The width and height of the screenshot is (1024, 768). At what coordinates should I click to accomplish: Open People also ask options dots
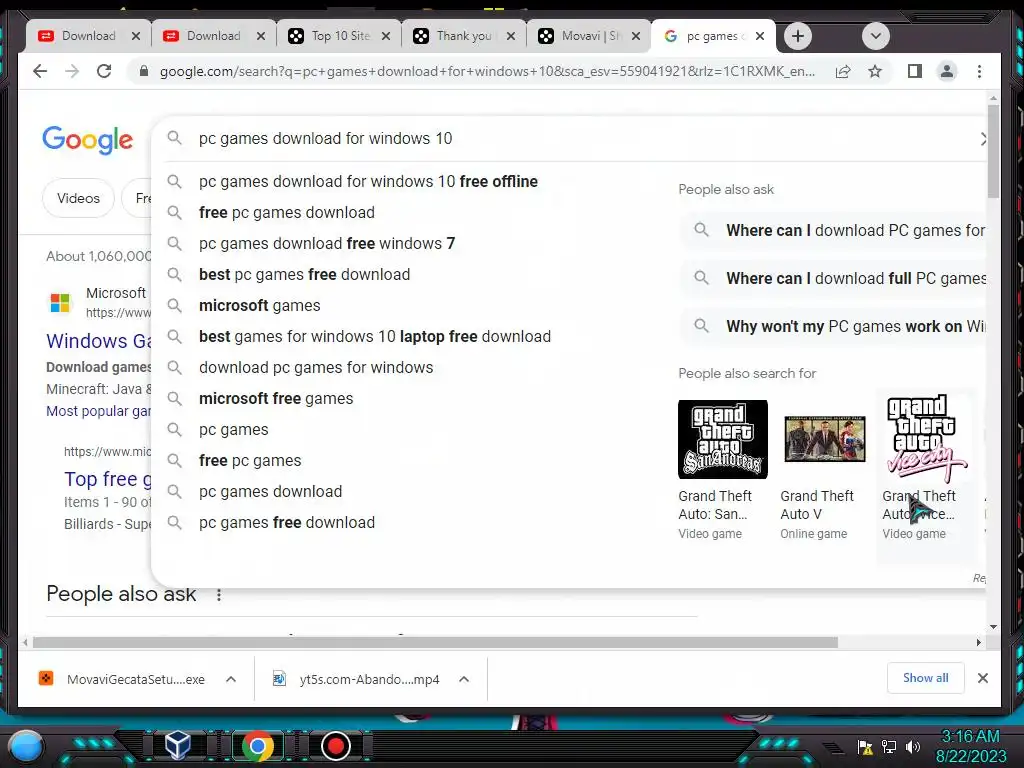click(x=219, y=595)
